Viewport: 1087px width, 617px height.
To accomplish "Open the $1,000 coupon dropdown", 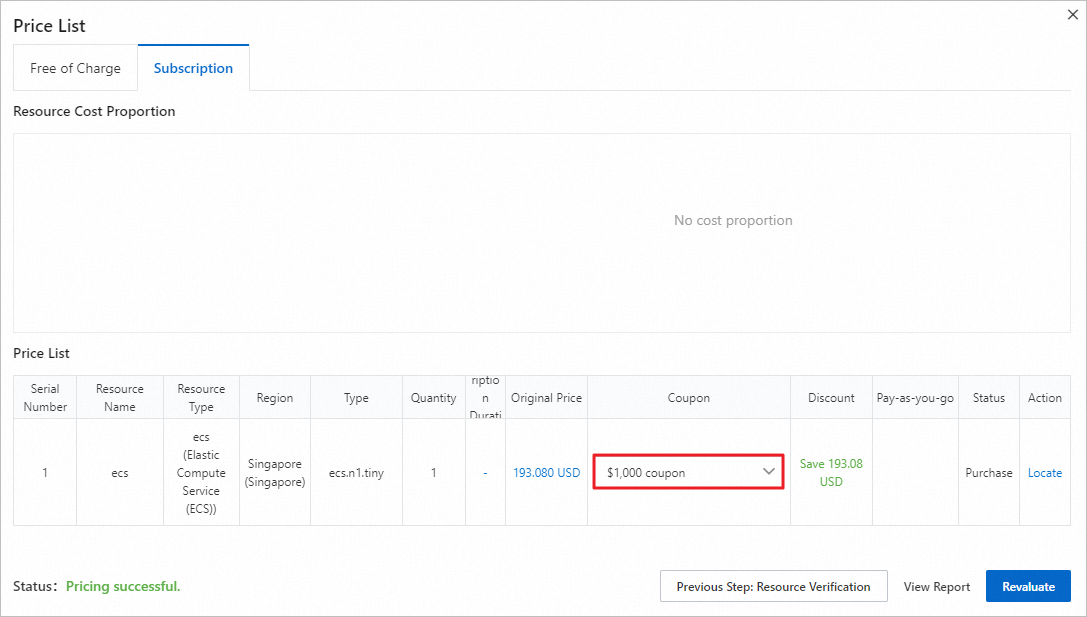I will (688, 472).
